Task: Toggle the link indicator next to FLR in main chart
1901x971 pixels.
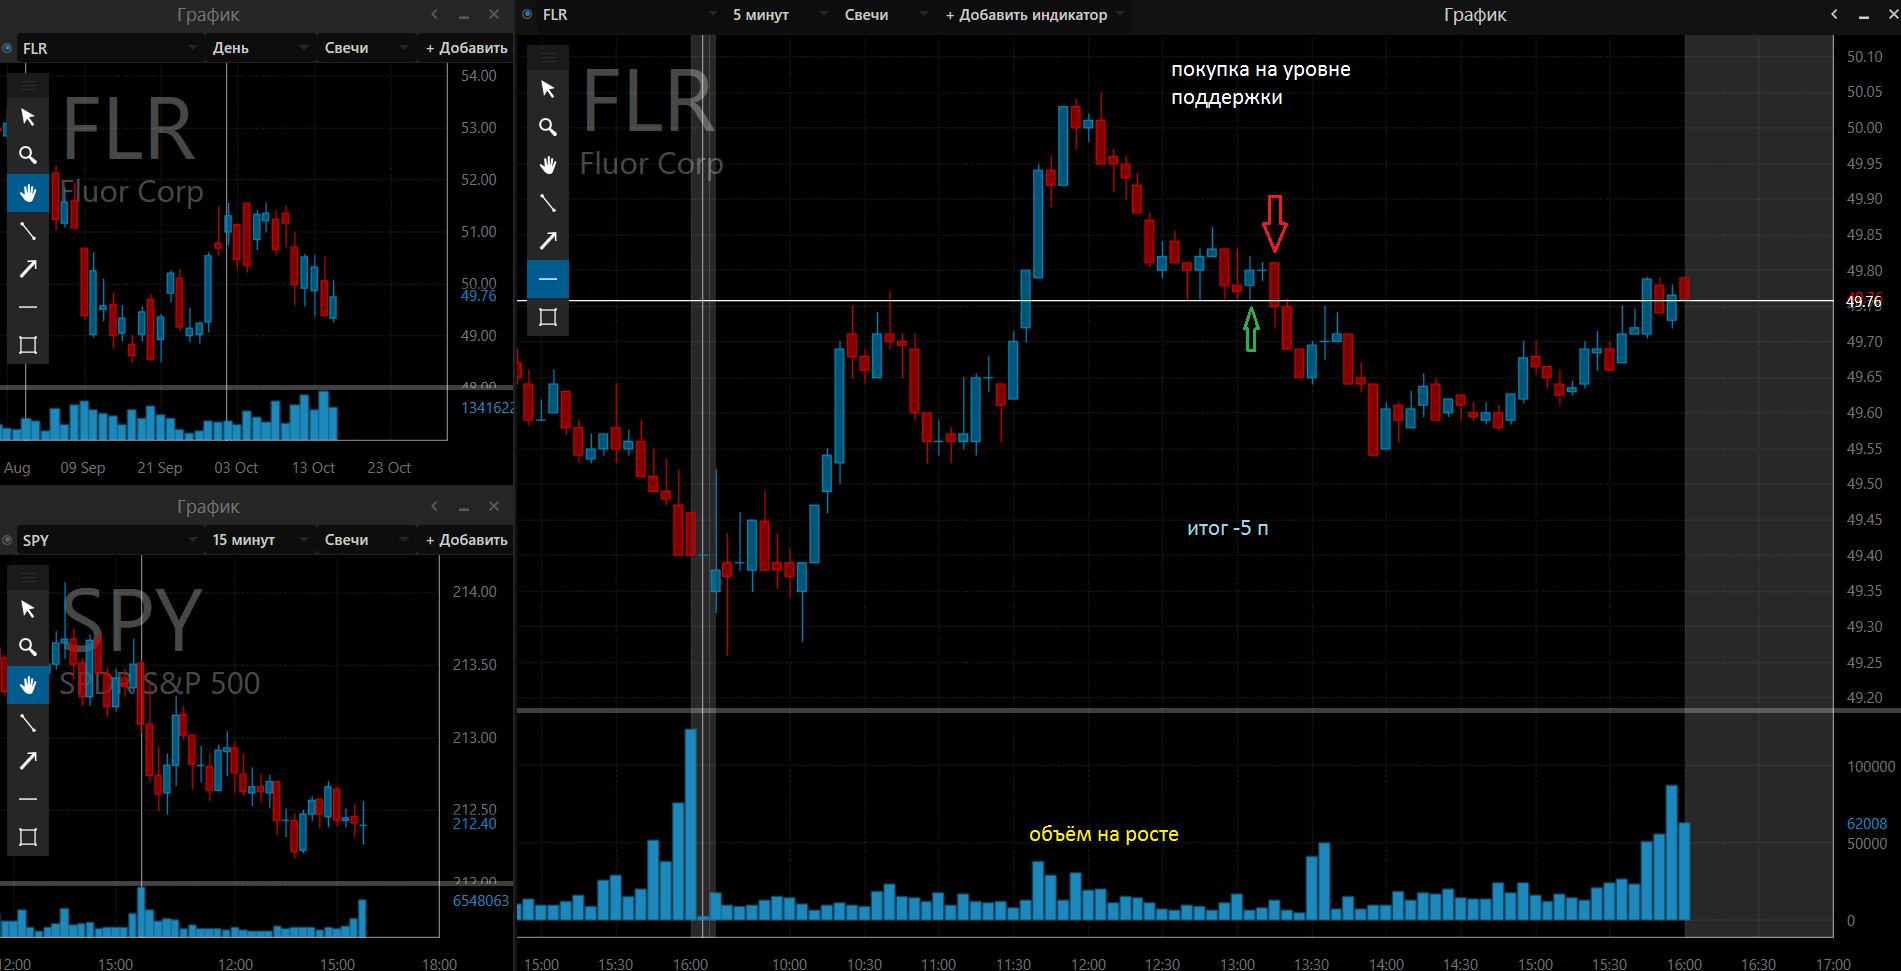Action: pyautogui.click(x=528, y=15)
